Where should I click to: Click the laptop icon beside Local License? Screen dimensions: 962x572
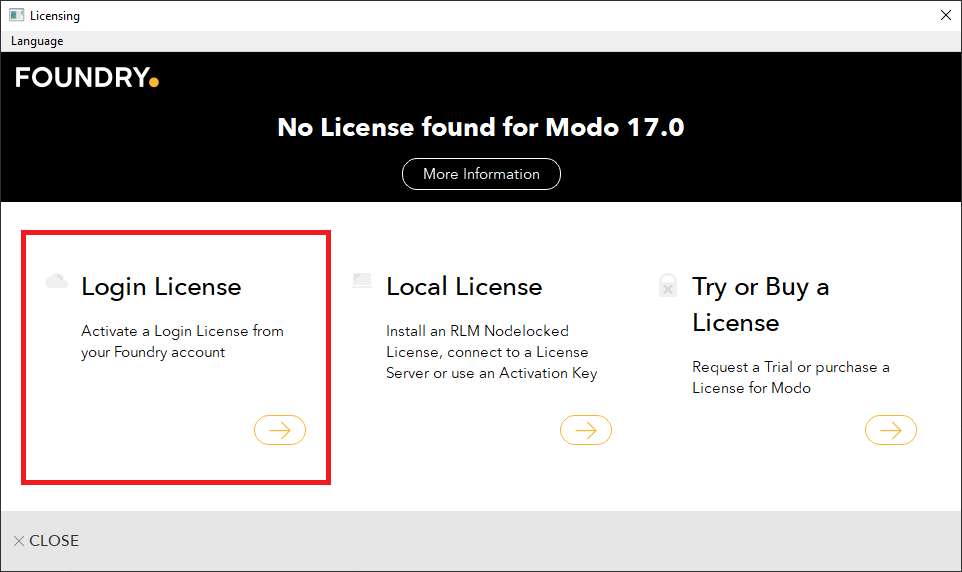coord(362,280)
